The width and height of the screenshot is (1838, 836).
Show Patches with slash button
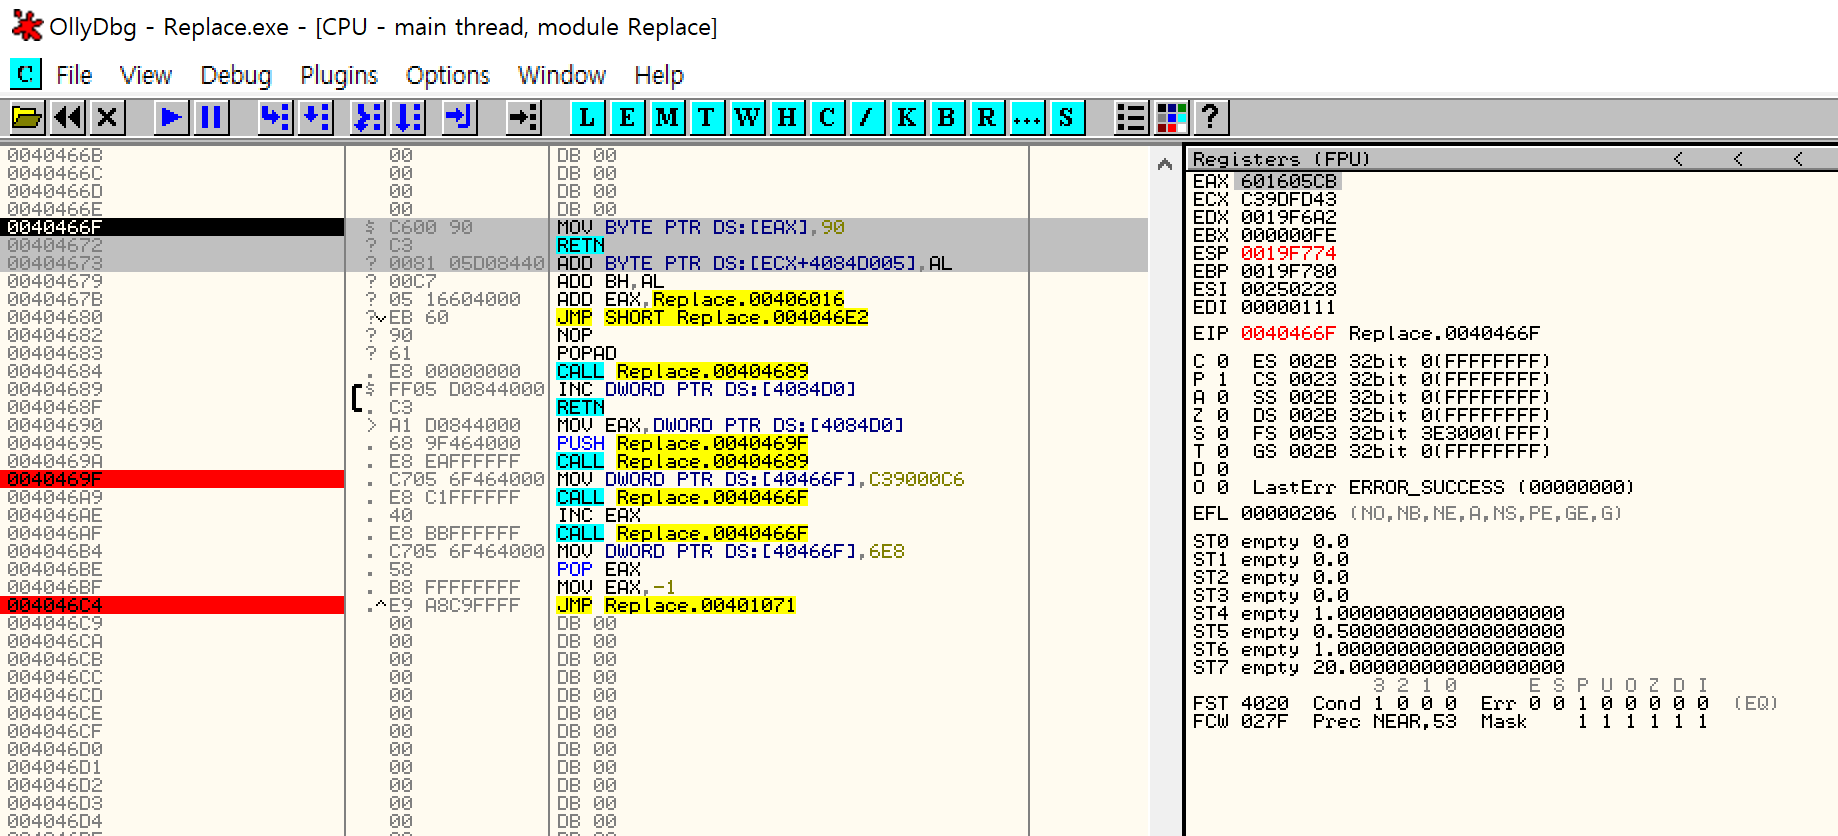867,118
